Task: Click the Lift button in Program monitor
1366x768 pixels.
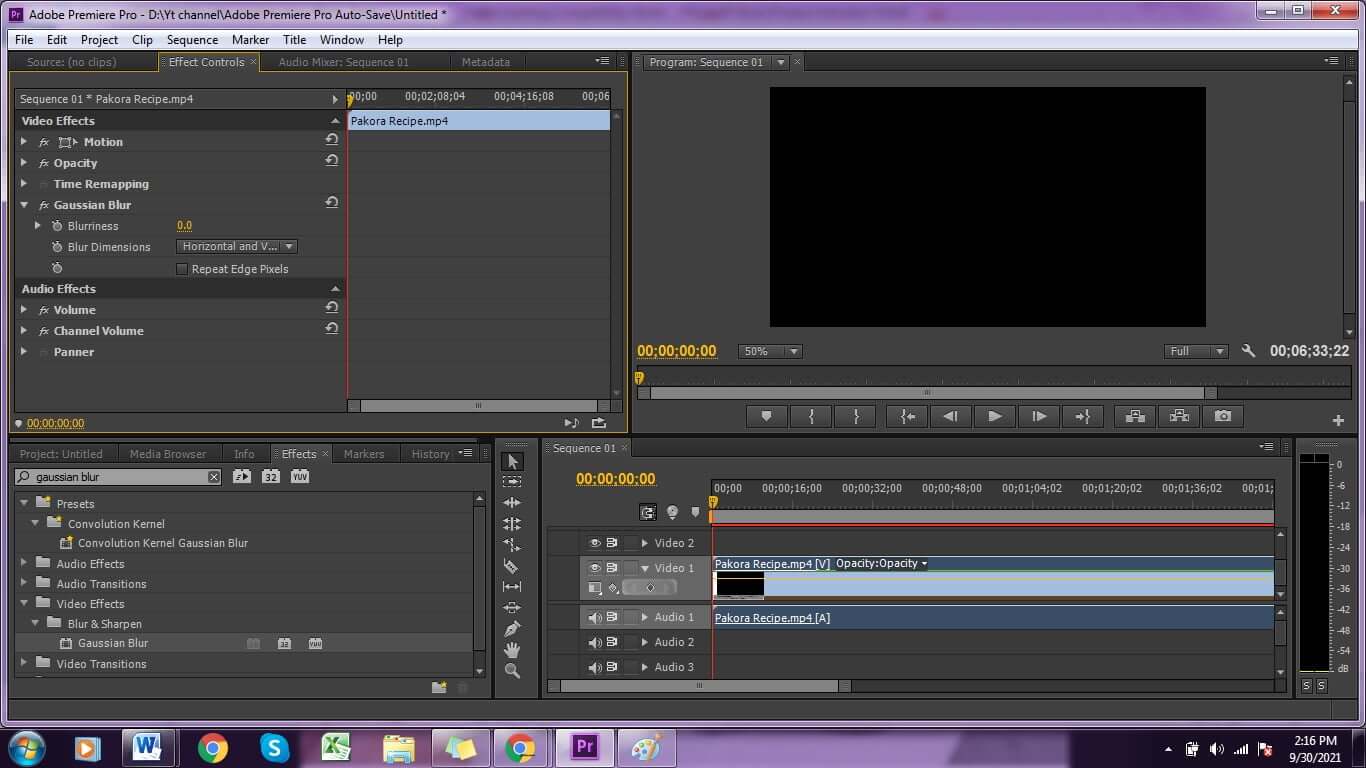Action: point(1135,416)
